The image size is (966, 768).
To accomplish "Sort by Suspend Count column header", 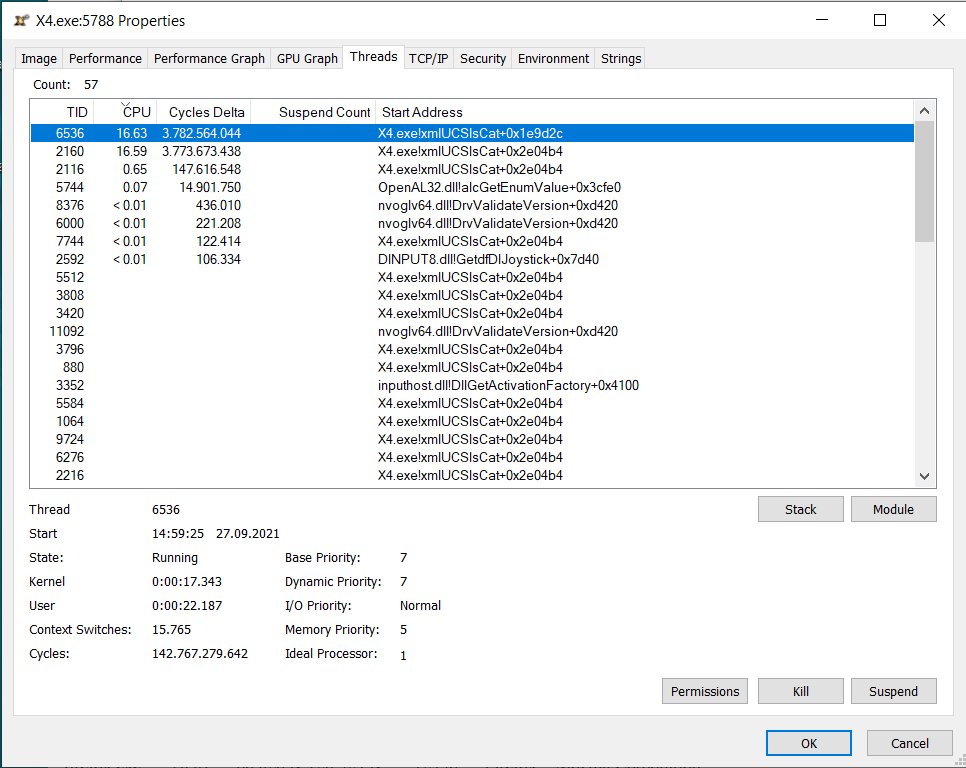I will (x=314, y=112).
